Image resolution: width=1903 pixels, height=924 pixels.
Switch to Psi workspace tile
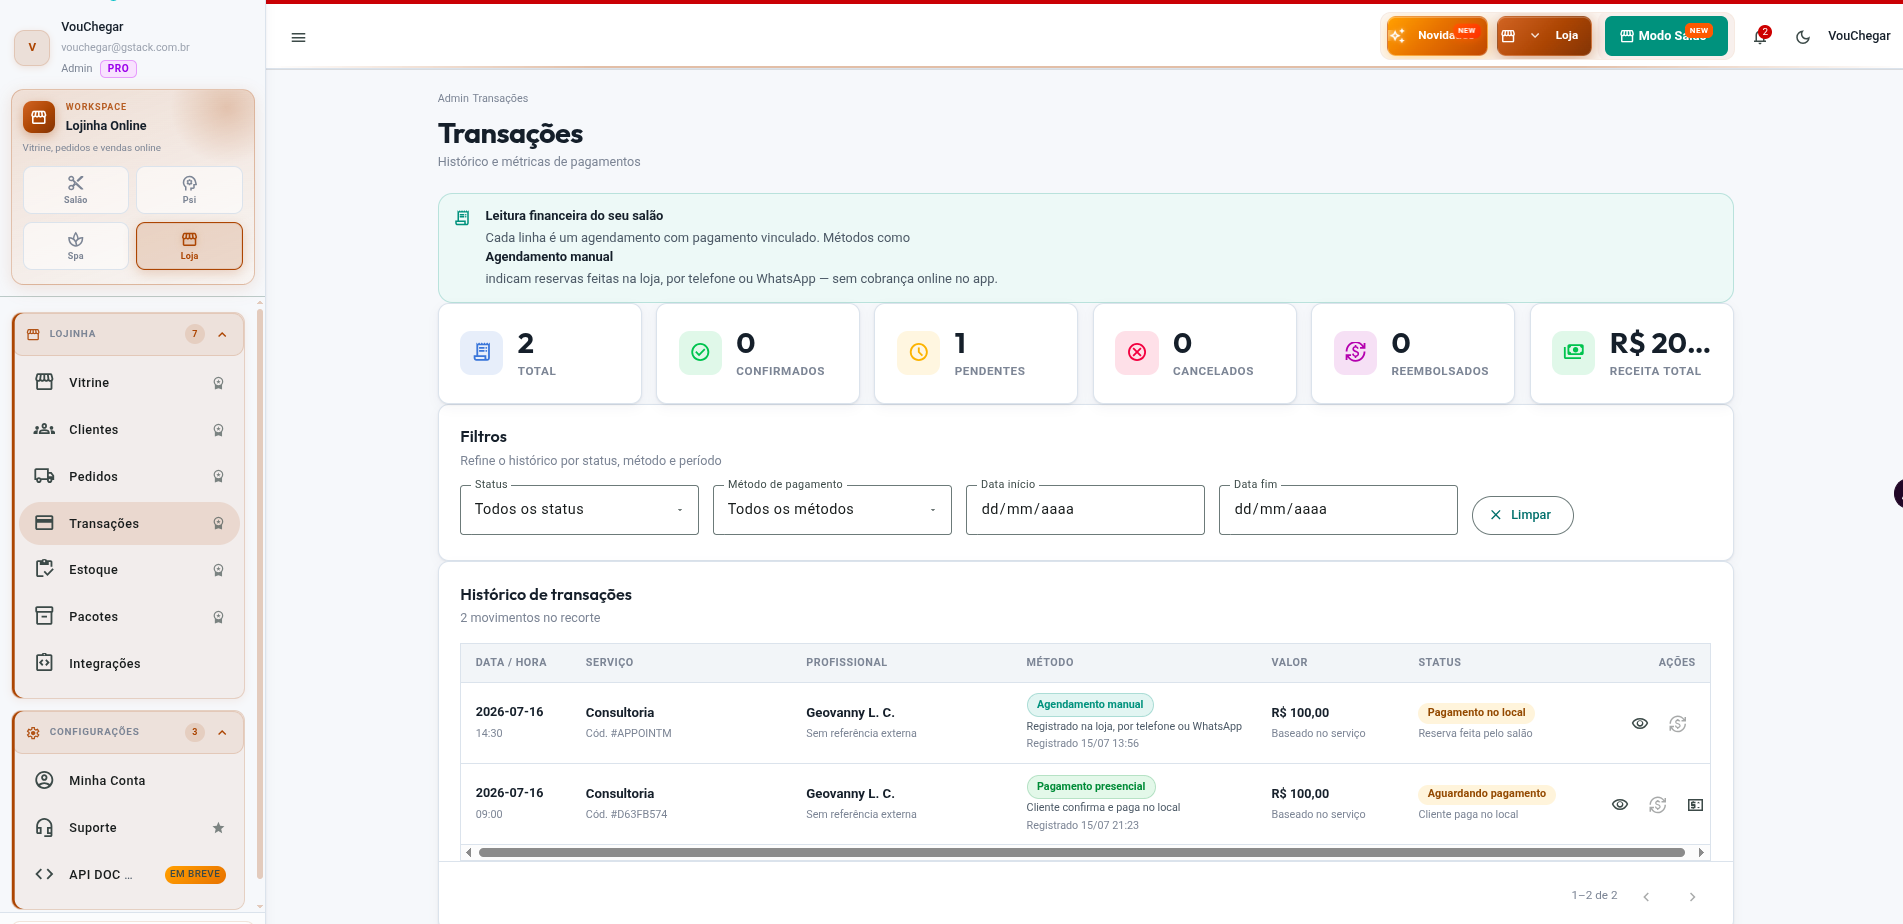pyautogui.click(x=189, y=190)
